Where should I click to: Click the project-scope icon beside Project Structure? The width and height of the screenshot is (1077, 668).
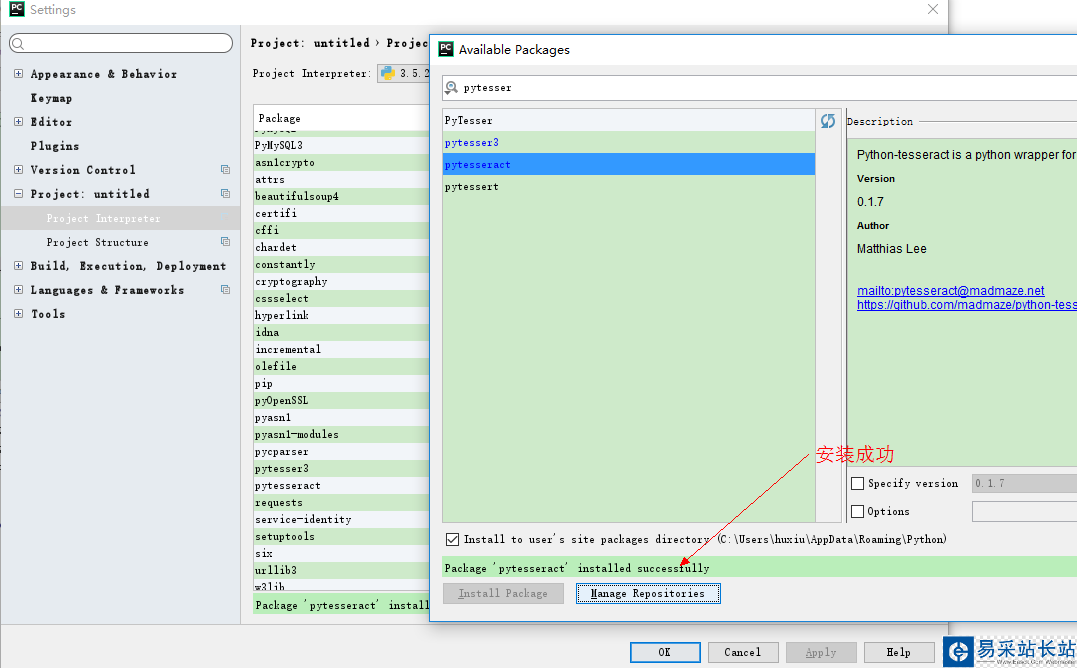225,242
